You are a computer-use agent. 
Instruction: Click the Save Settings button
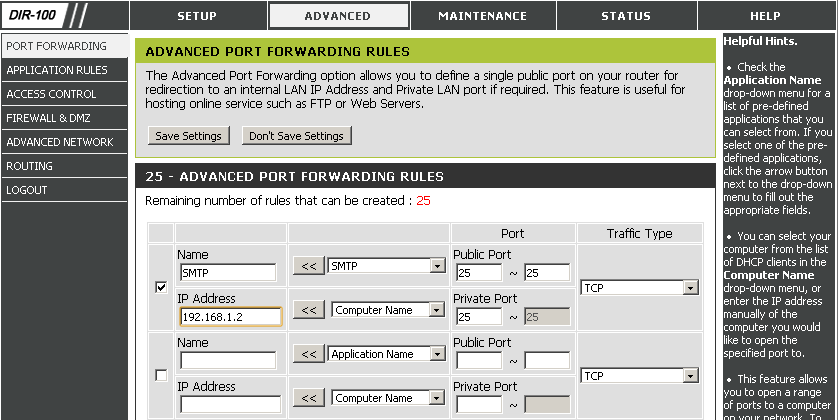(189, 136)
